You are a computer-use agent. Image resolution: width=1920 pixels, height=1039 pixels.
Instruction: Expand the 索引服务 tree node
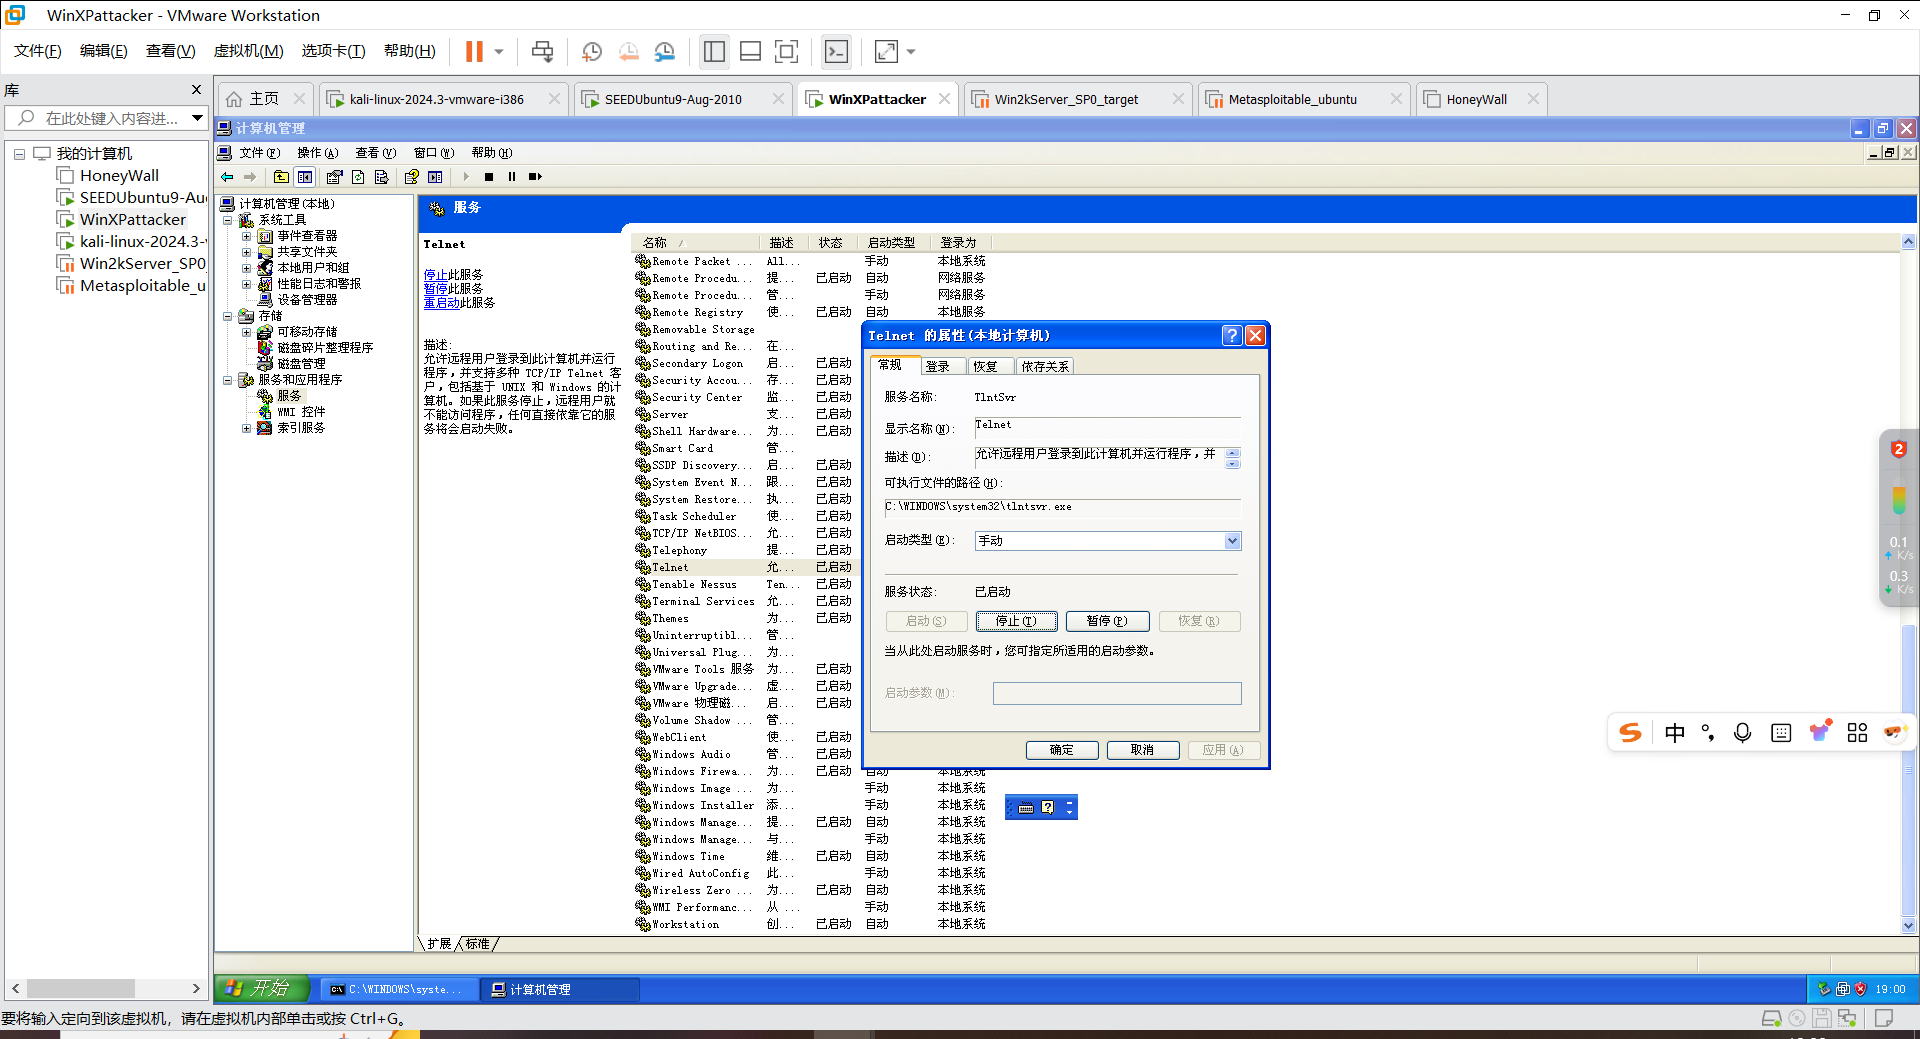(246, 428)
